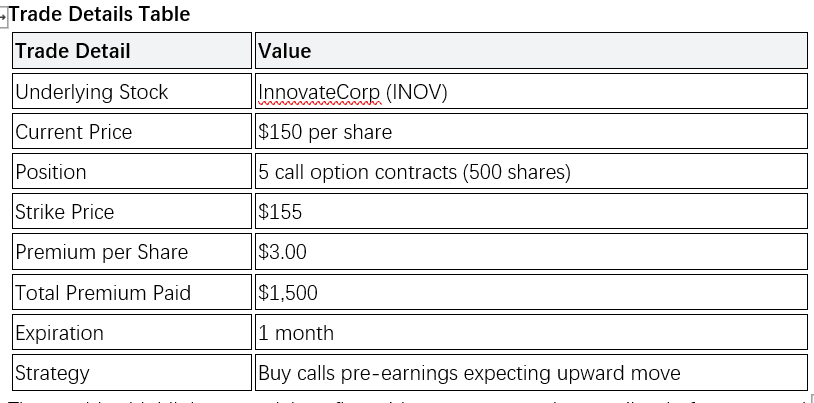814x403 pixels.
Task: Click the misspelled word "InnovateCorp"
Action: pyautogui.click(x=319, y=92)
